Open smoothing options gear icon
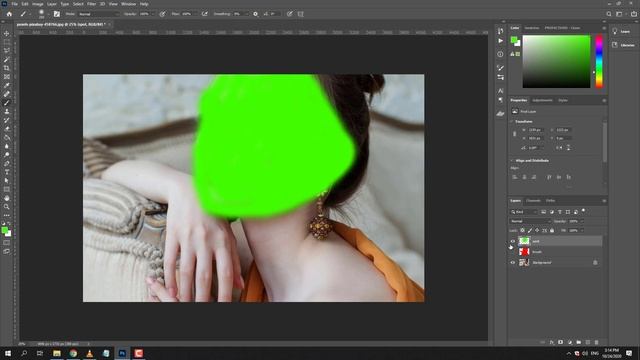The height and width of the screenshot is (360, 640). point(256,14)
